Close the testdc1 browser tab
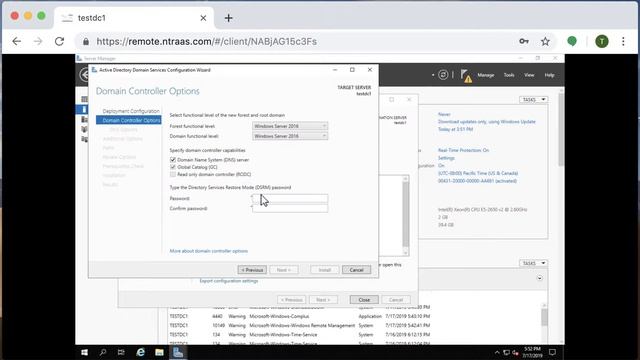Viewport: 640px width, 360px height. 203,18
